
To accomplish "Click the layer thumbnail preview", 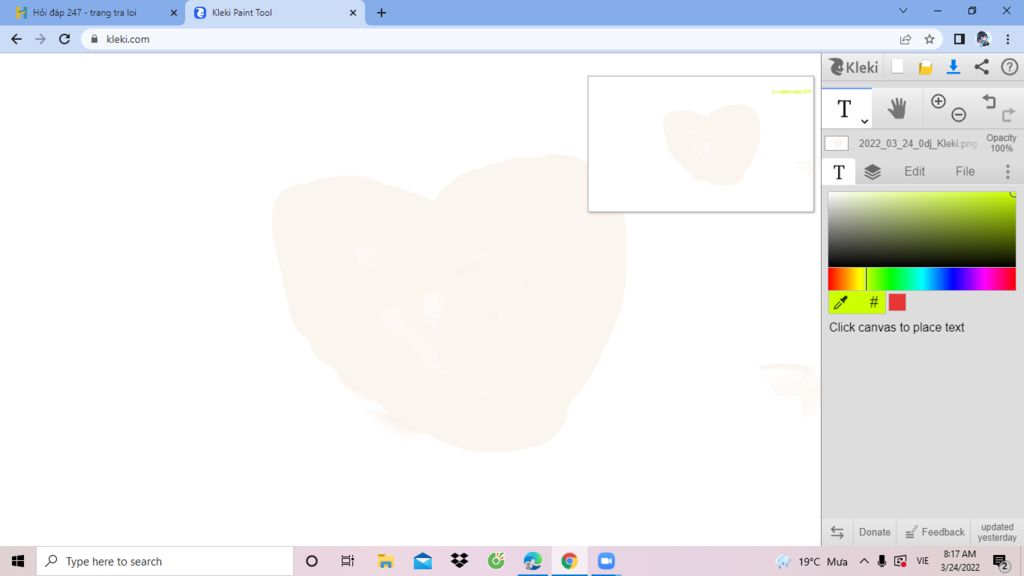I will 837,144.
